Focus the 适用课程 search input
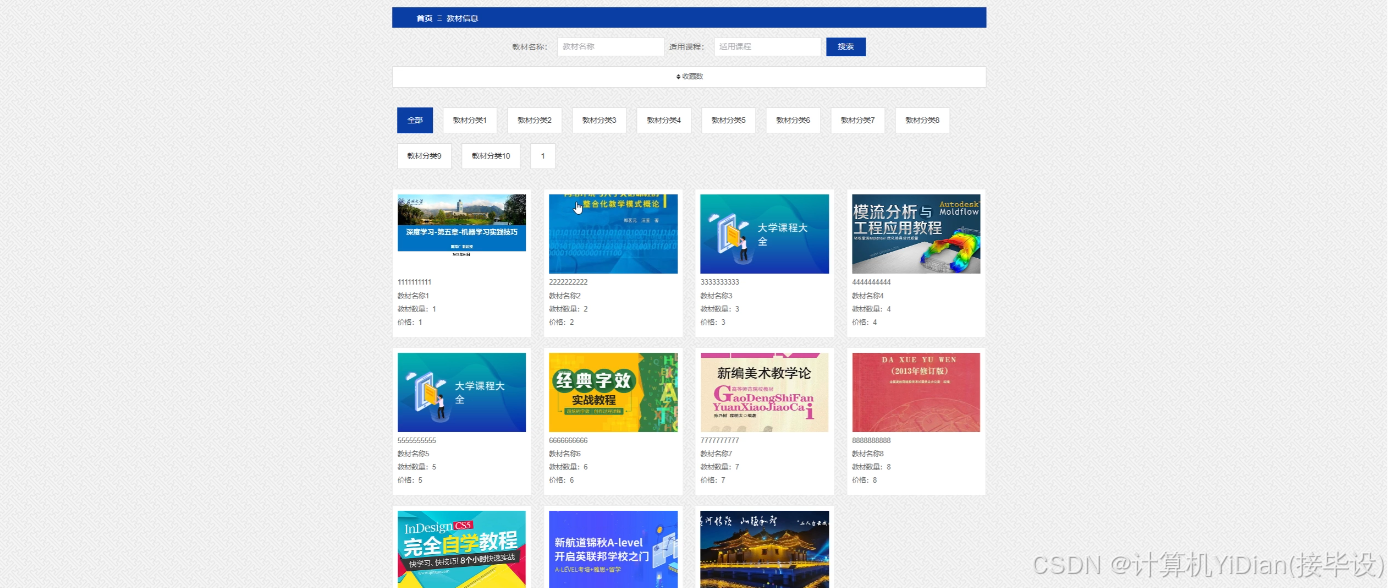 (x=767, y=47)
